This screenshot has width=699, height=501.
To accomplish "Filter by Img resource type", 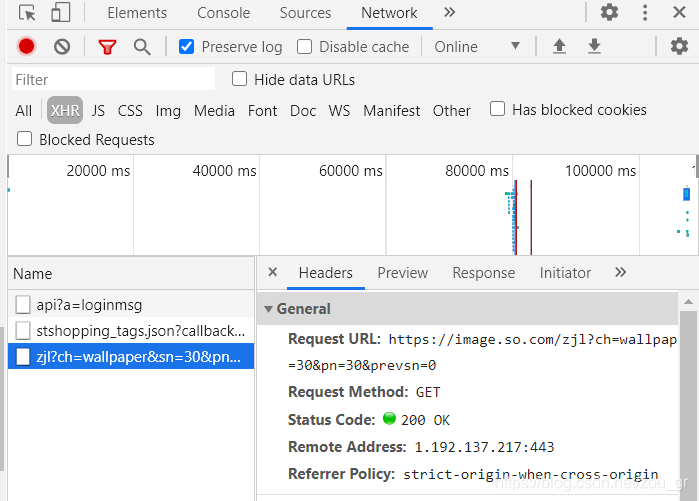I will (x=168, y=111).
